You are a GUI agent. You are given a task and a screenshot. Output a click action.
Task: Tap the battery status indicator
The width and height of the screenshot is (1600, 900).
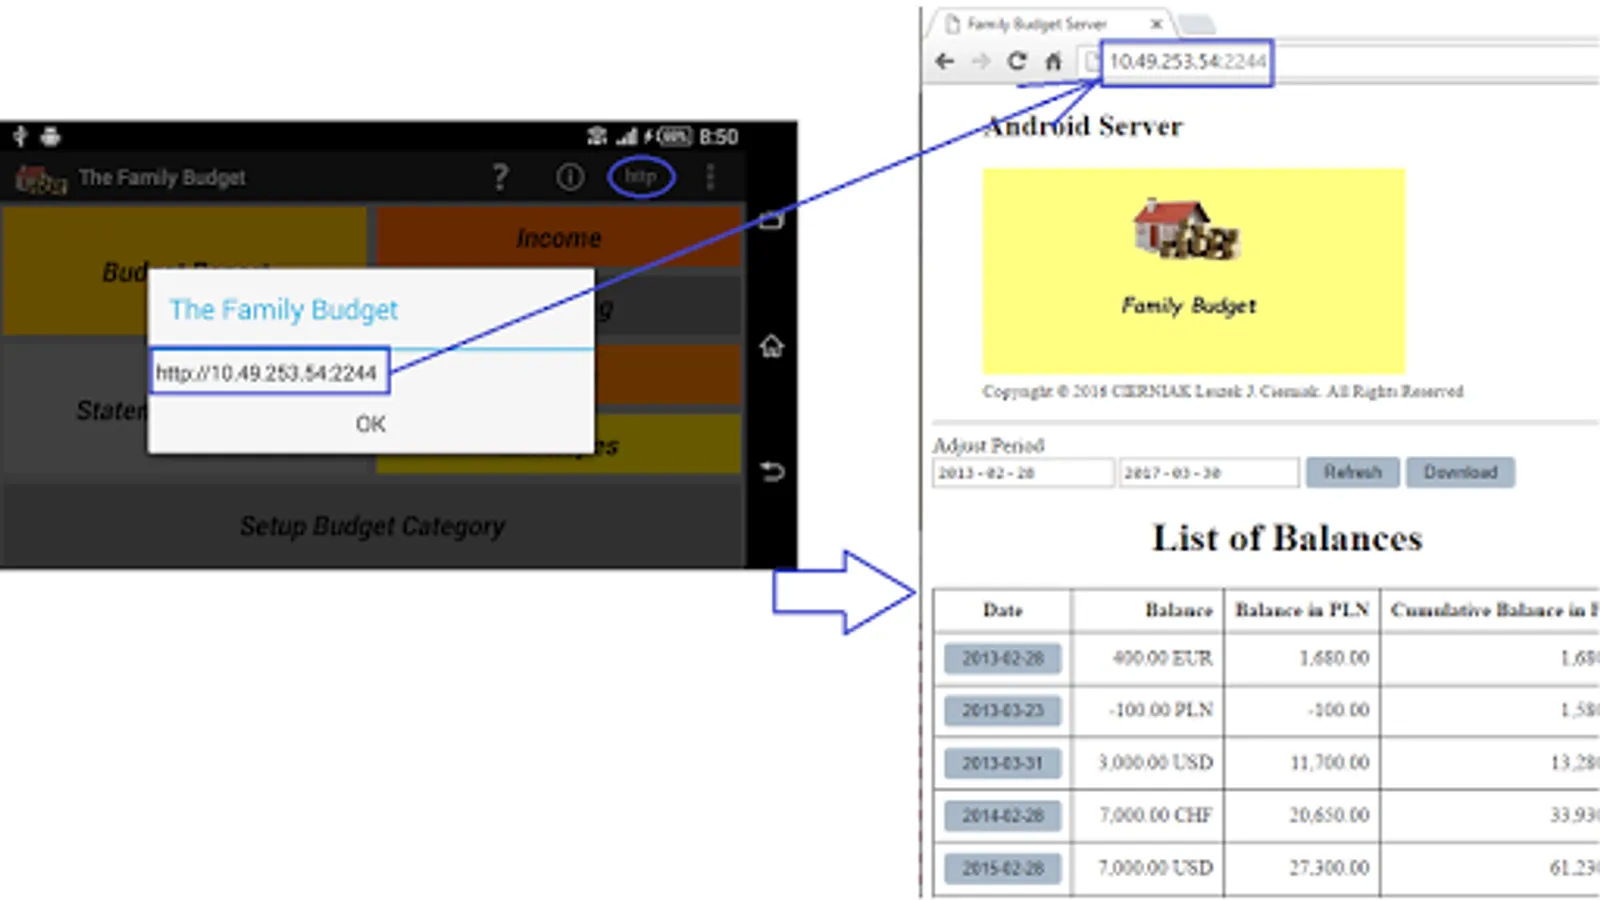coord(674,136)
